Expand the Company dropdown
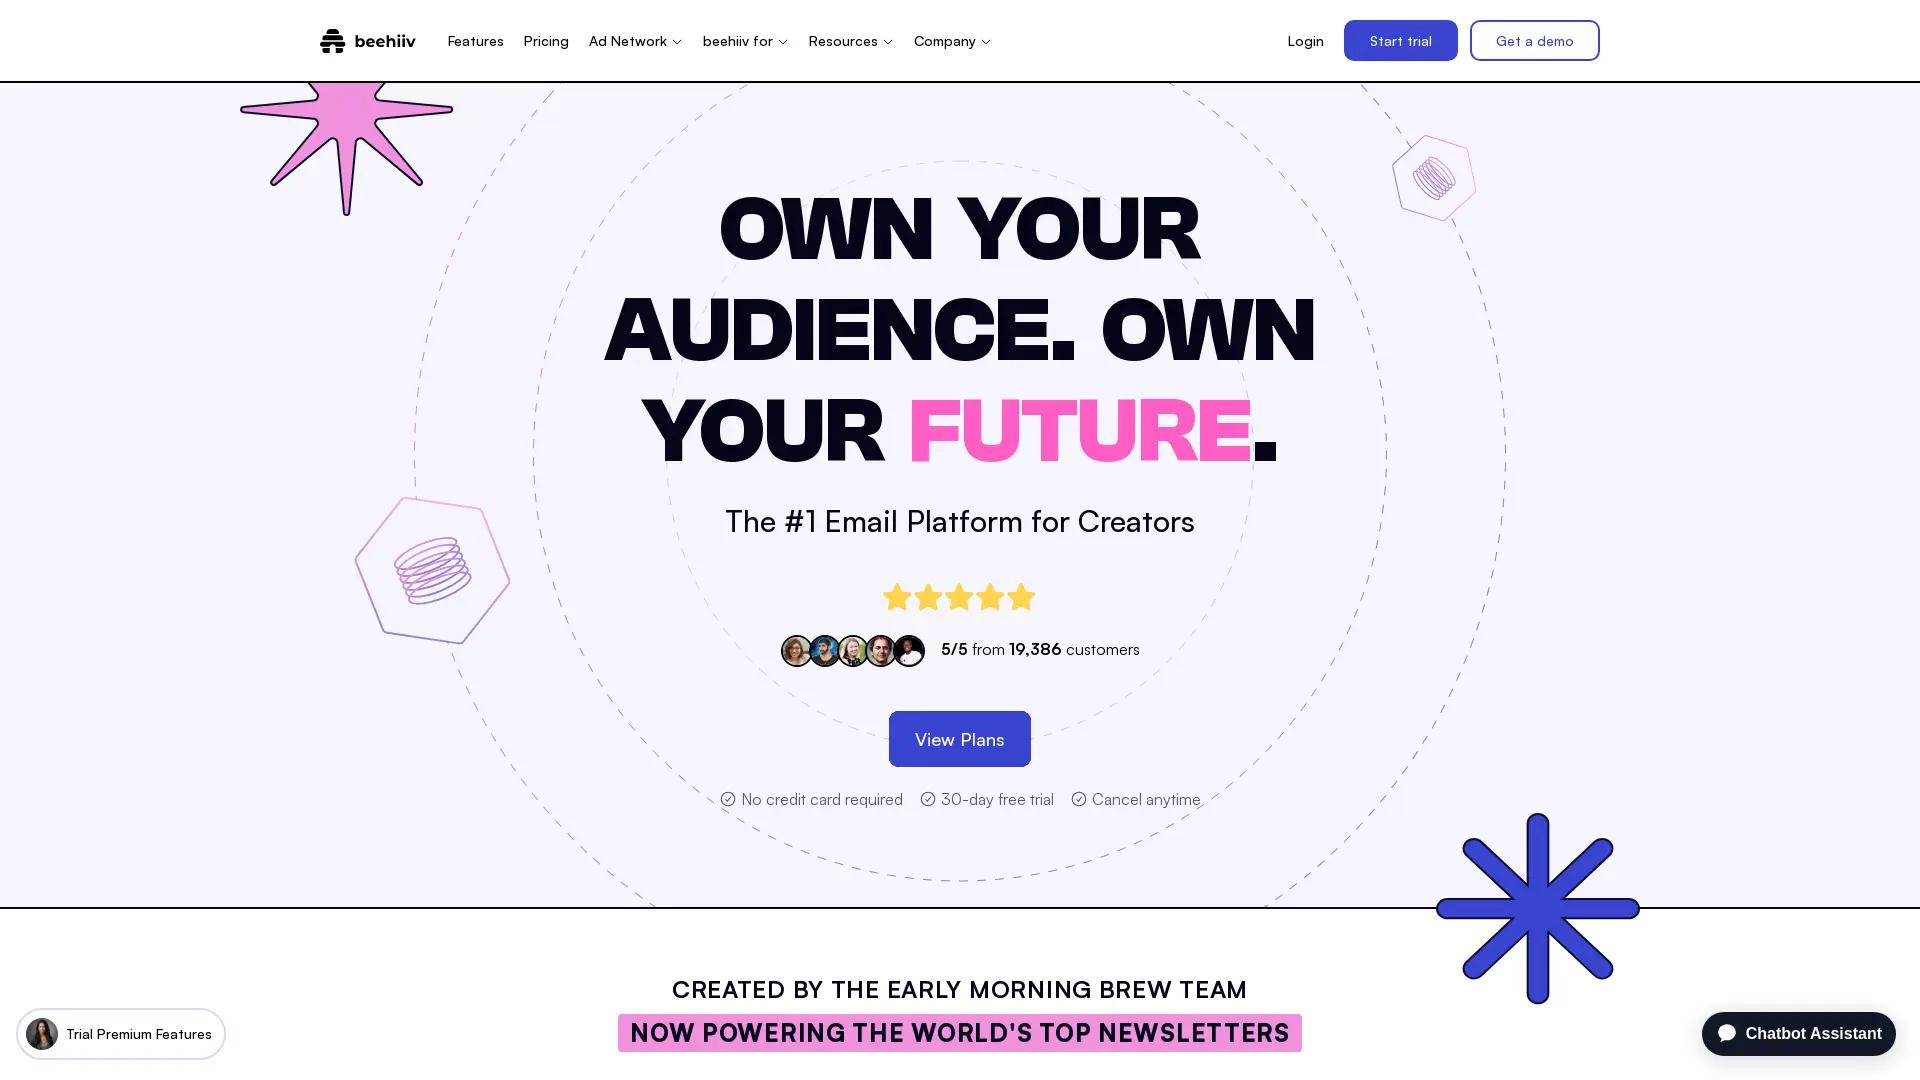1920x1080 pixels. click(x=951, y=41)
